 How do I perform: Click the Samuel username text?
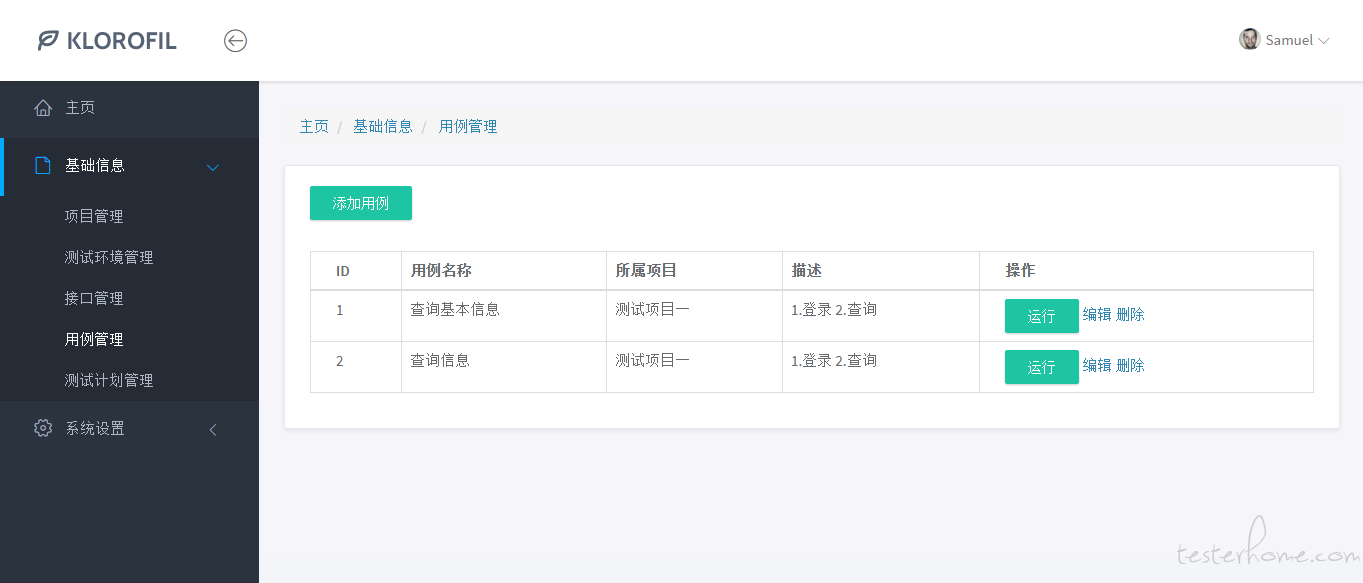pos(1289,40)
